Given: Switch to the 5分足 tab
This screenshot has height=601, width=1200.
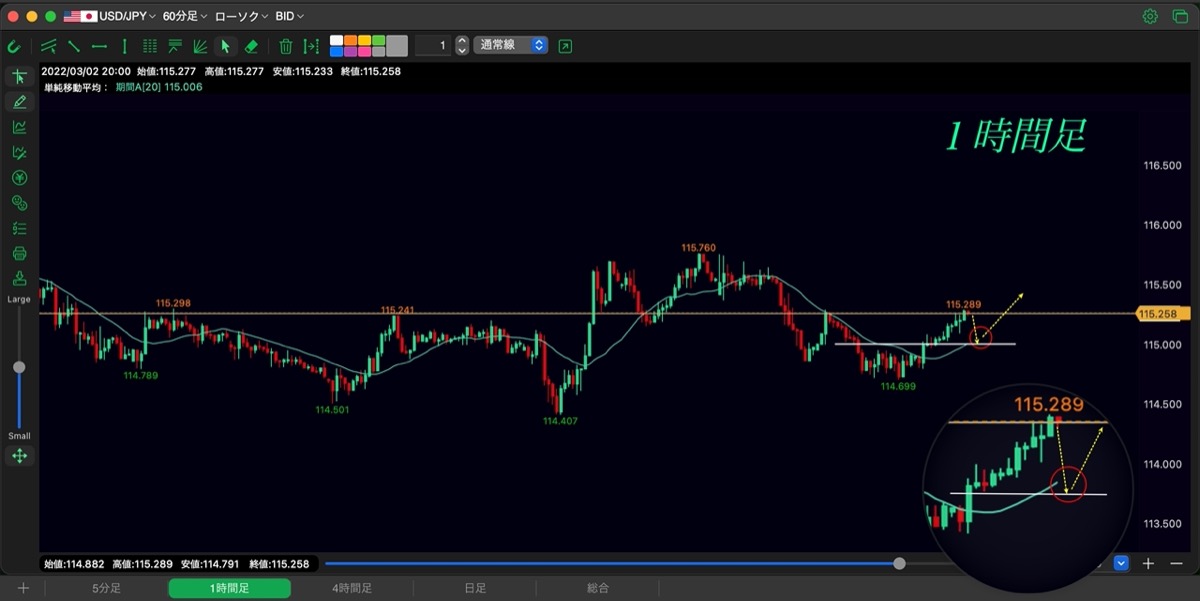Looking at the screenshot, I should pos(106,588).
